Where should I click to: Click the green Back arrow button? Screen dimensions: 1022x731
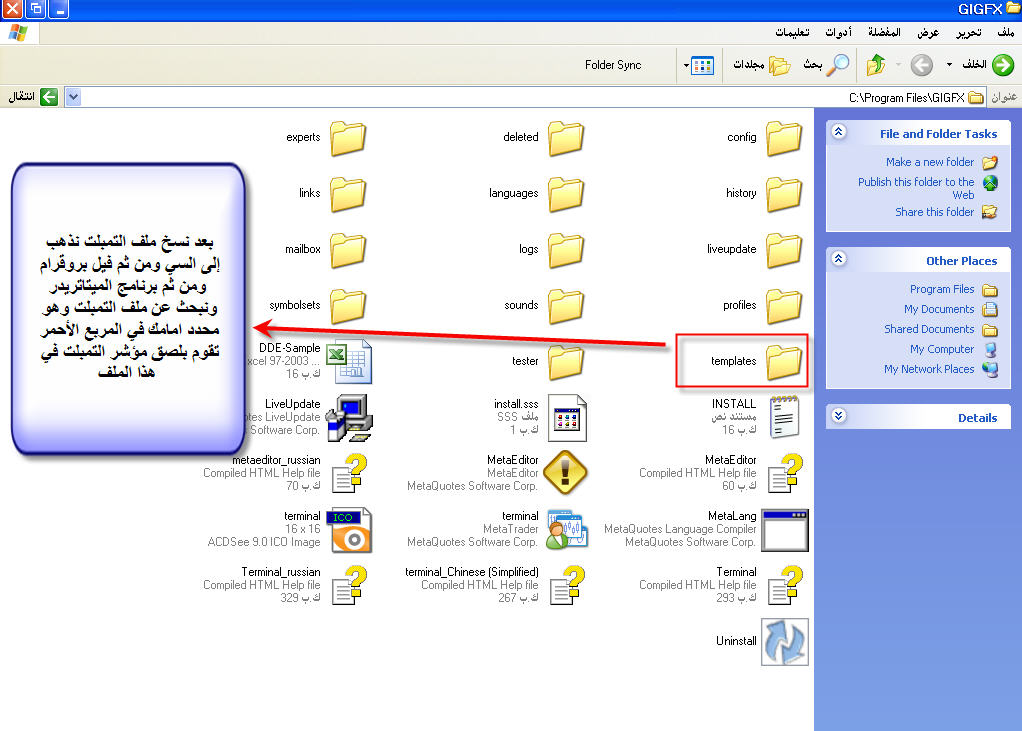click(1003, 64)
